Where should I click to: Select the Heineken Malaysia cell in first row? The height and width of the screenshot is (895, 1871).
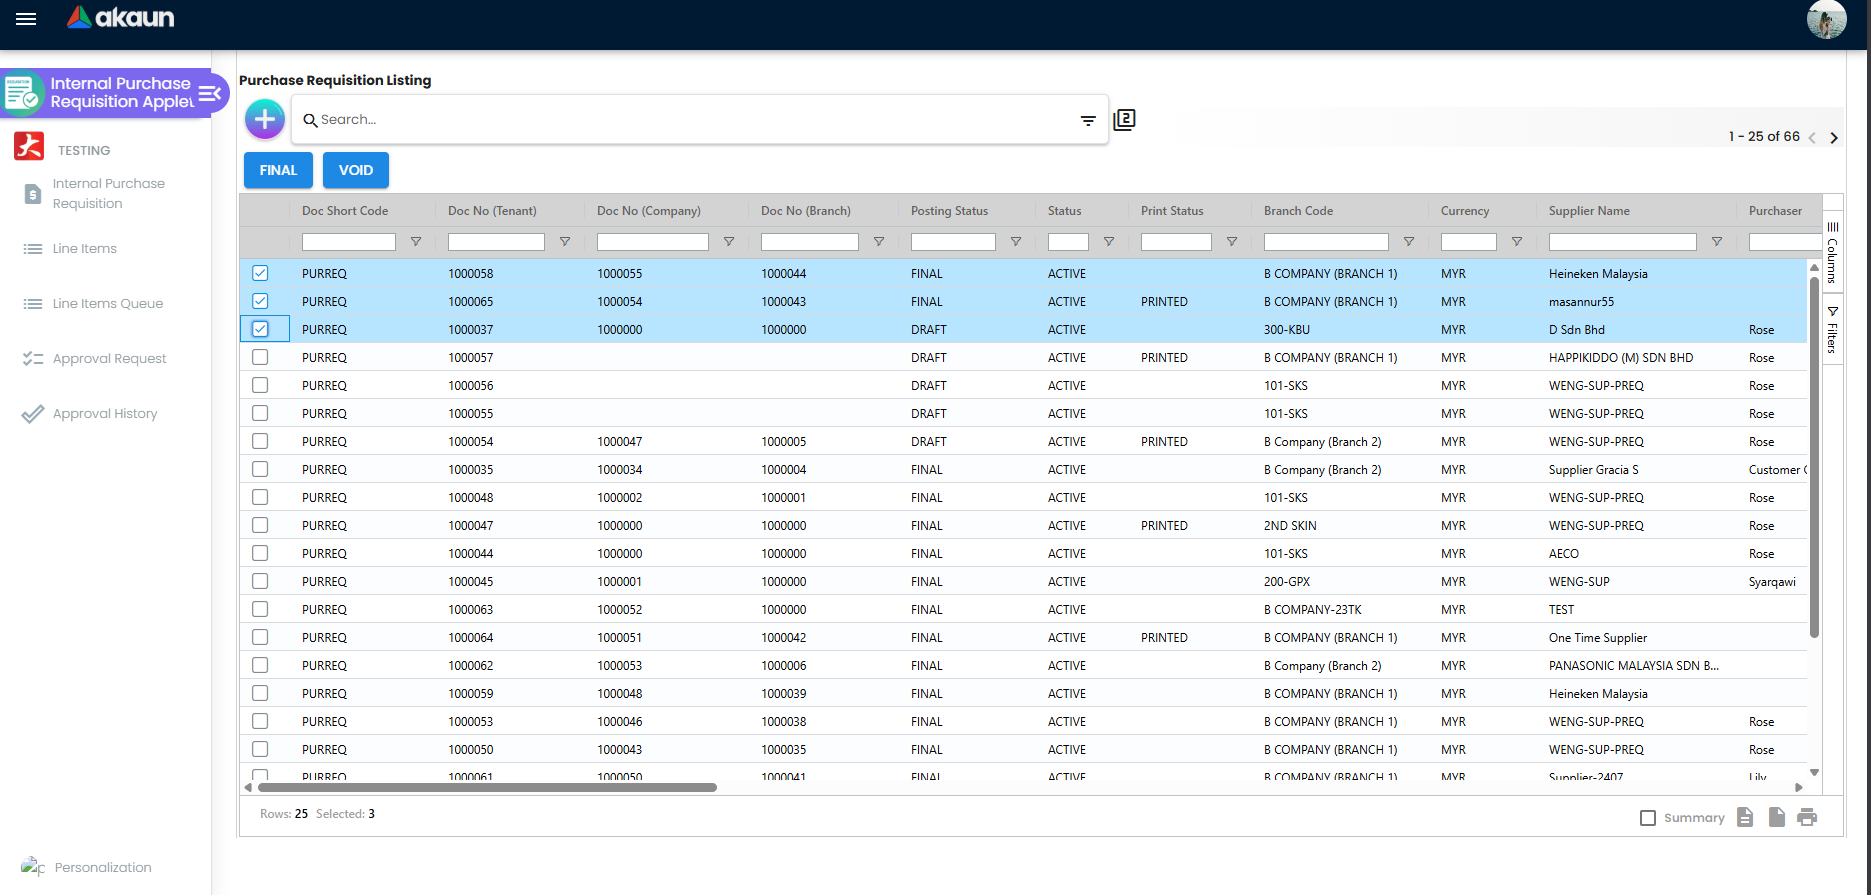point(1598,273)
